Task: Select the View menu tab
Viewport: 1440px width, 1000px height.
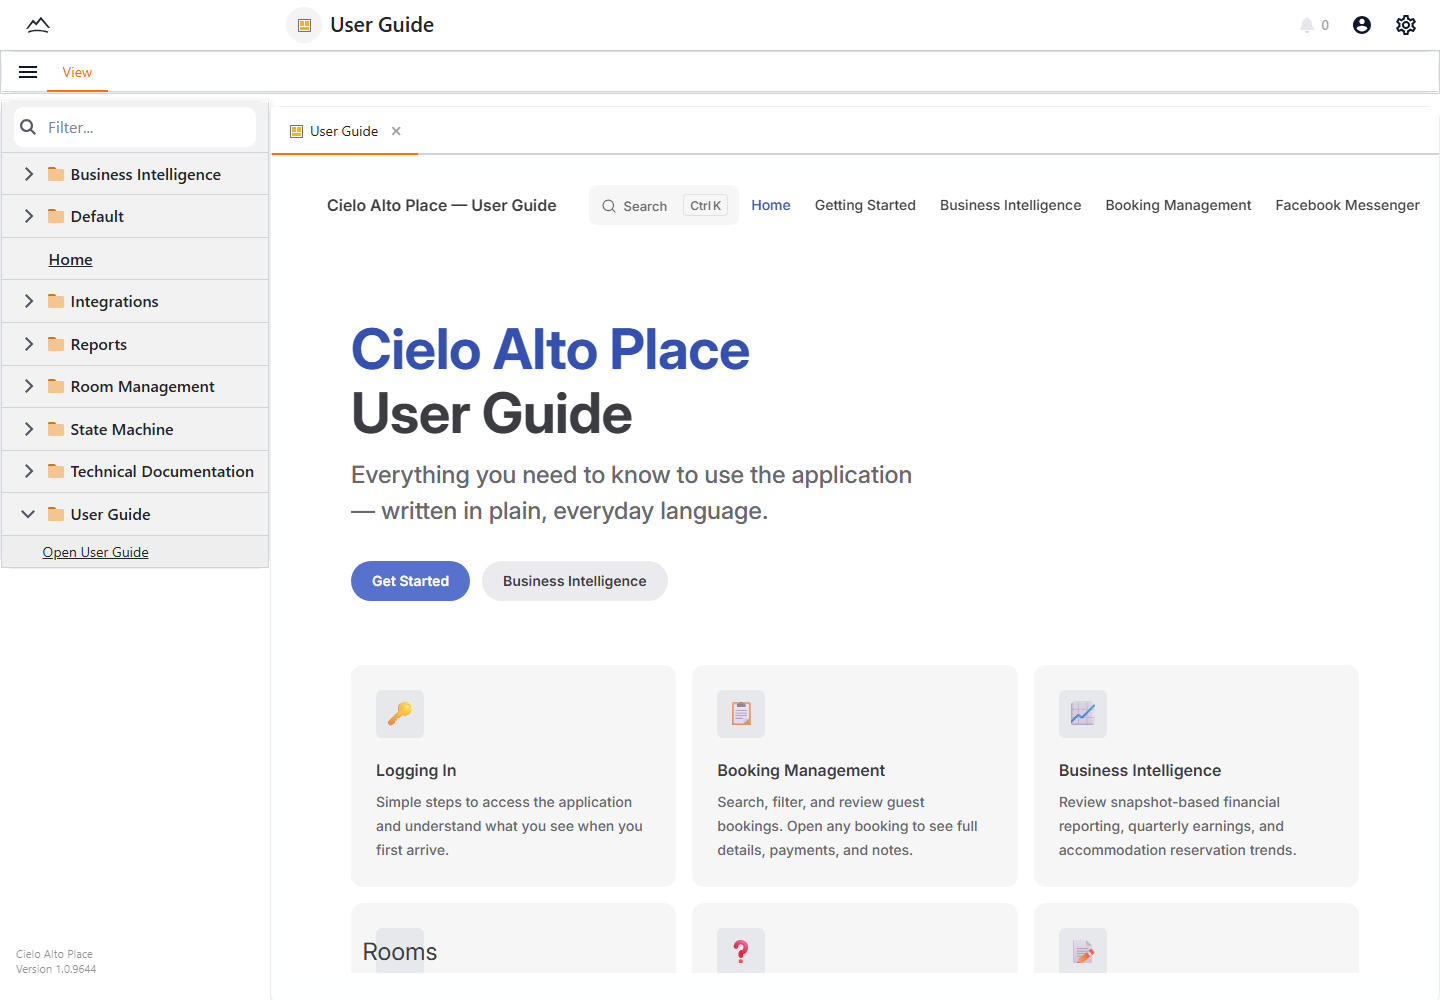Action: (77, 72)
